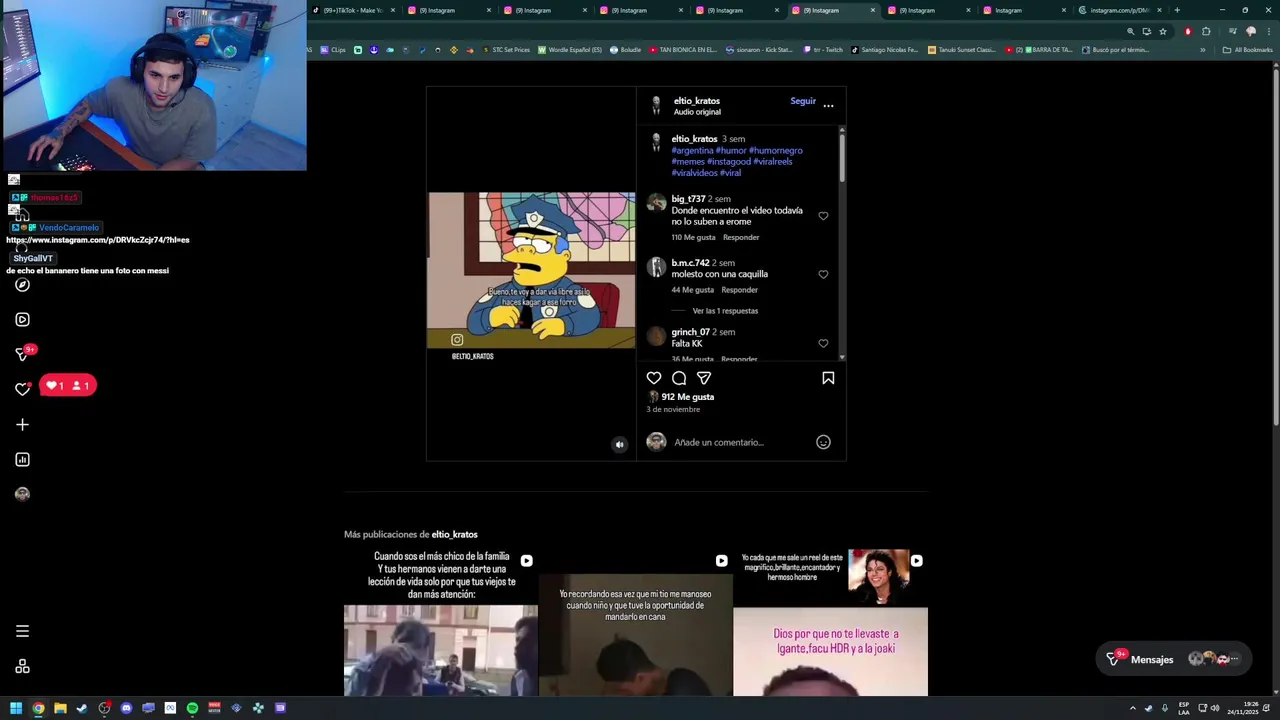Open Discord from the taskbar

126,708
